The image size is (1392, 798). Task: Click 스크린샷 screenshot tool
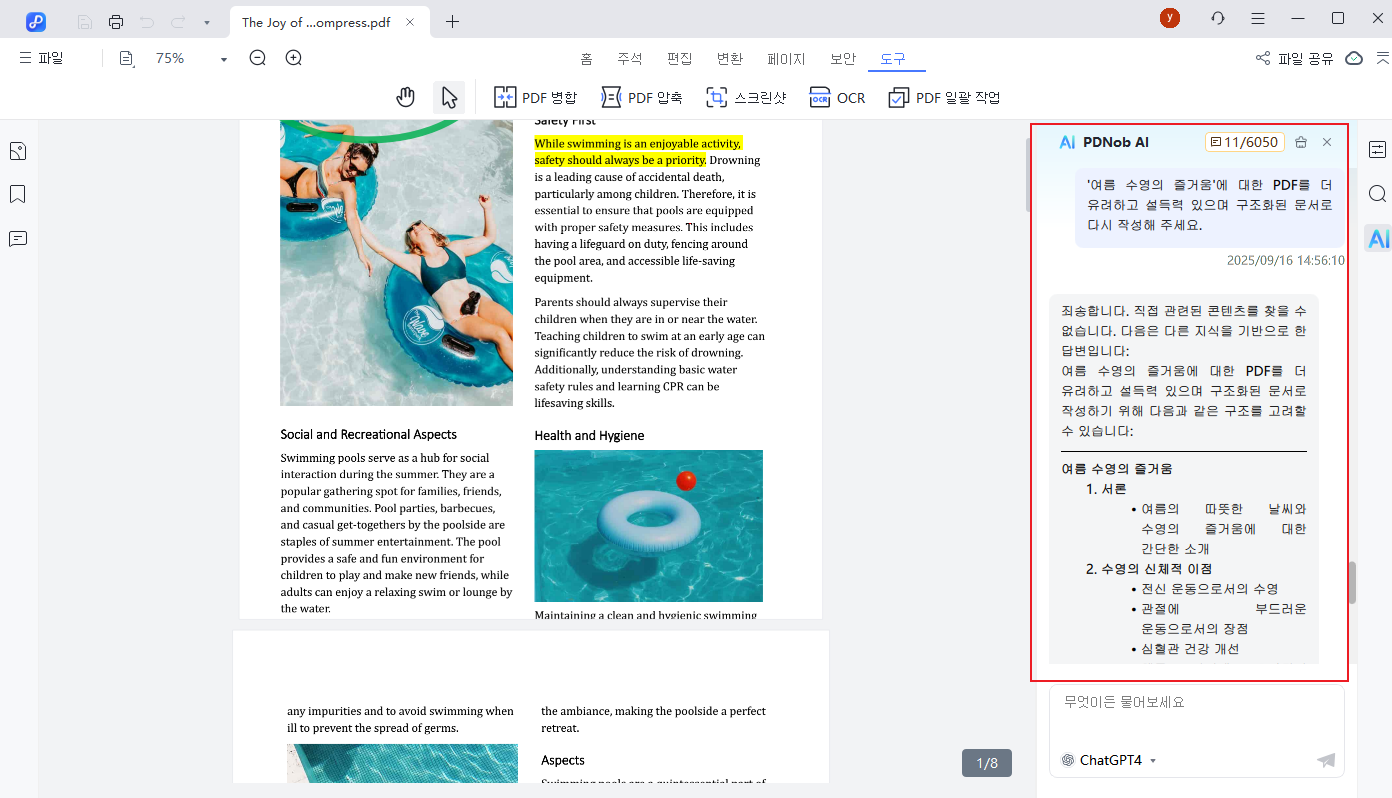pos(746,97)
